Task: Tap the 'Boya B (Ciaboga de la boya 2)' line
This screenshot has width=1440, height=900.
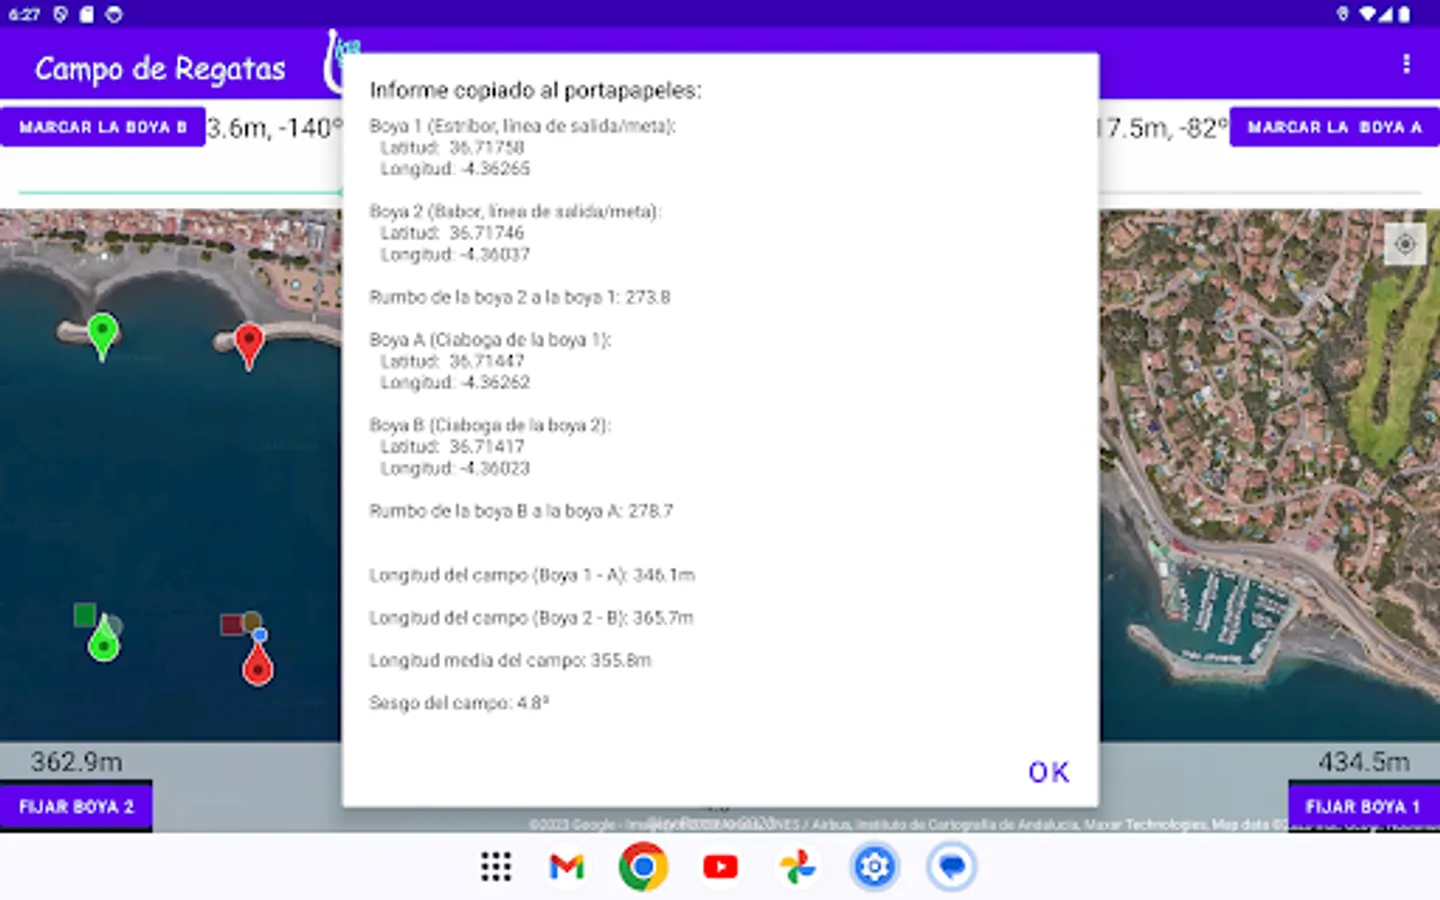Action: click(490, 425)
